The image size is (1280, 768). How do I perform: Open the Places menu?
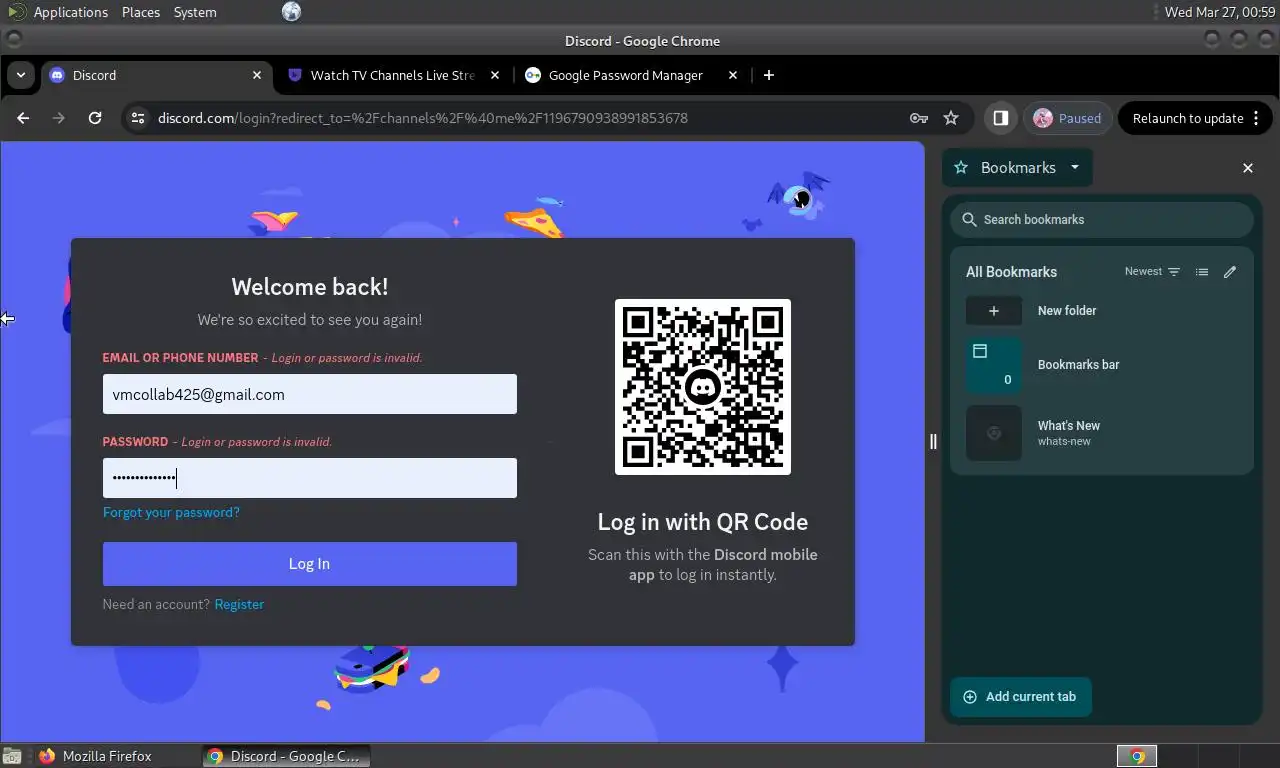(141, 12)
